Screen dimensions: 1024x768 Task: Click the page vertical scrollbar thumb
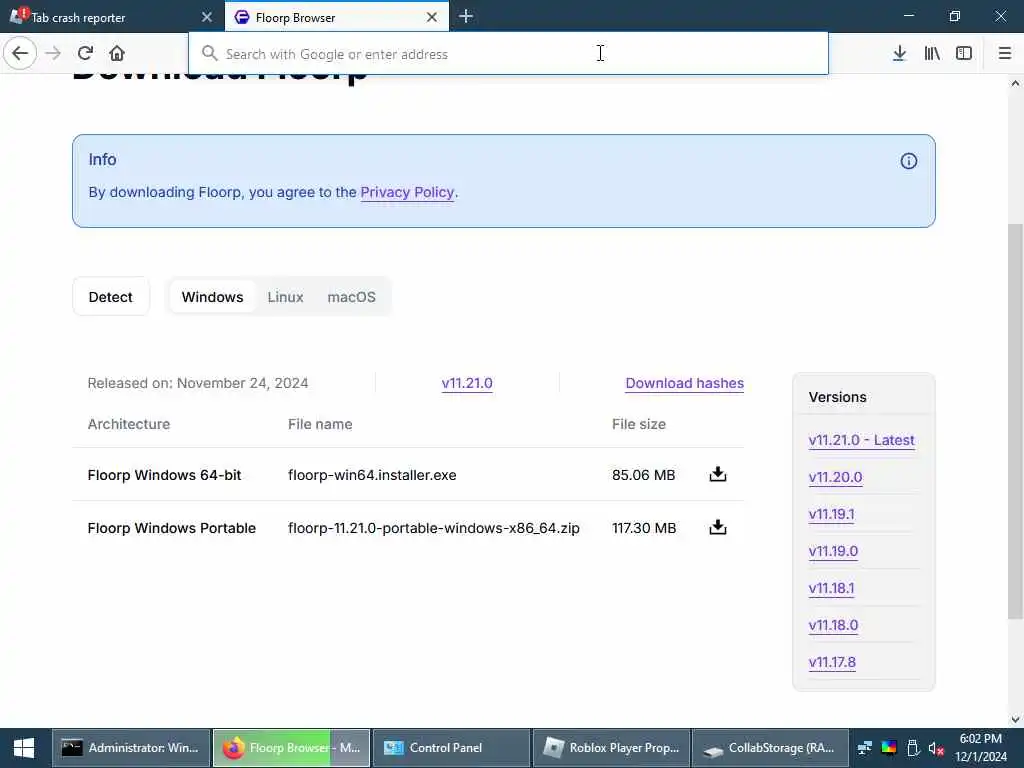tap(1015, 421)
